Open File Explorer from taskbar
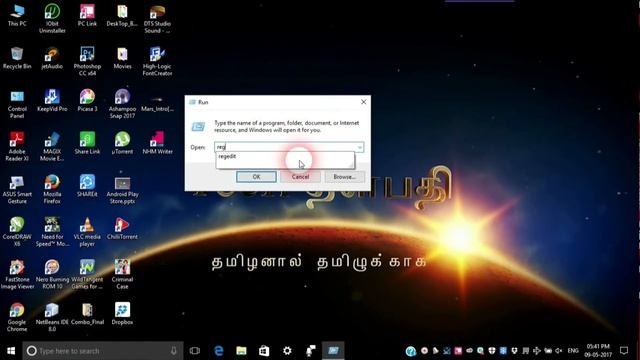640x360 pixels. pyautogui.click(x=242, y=351)
